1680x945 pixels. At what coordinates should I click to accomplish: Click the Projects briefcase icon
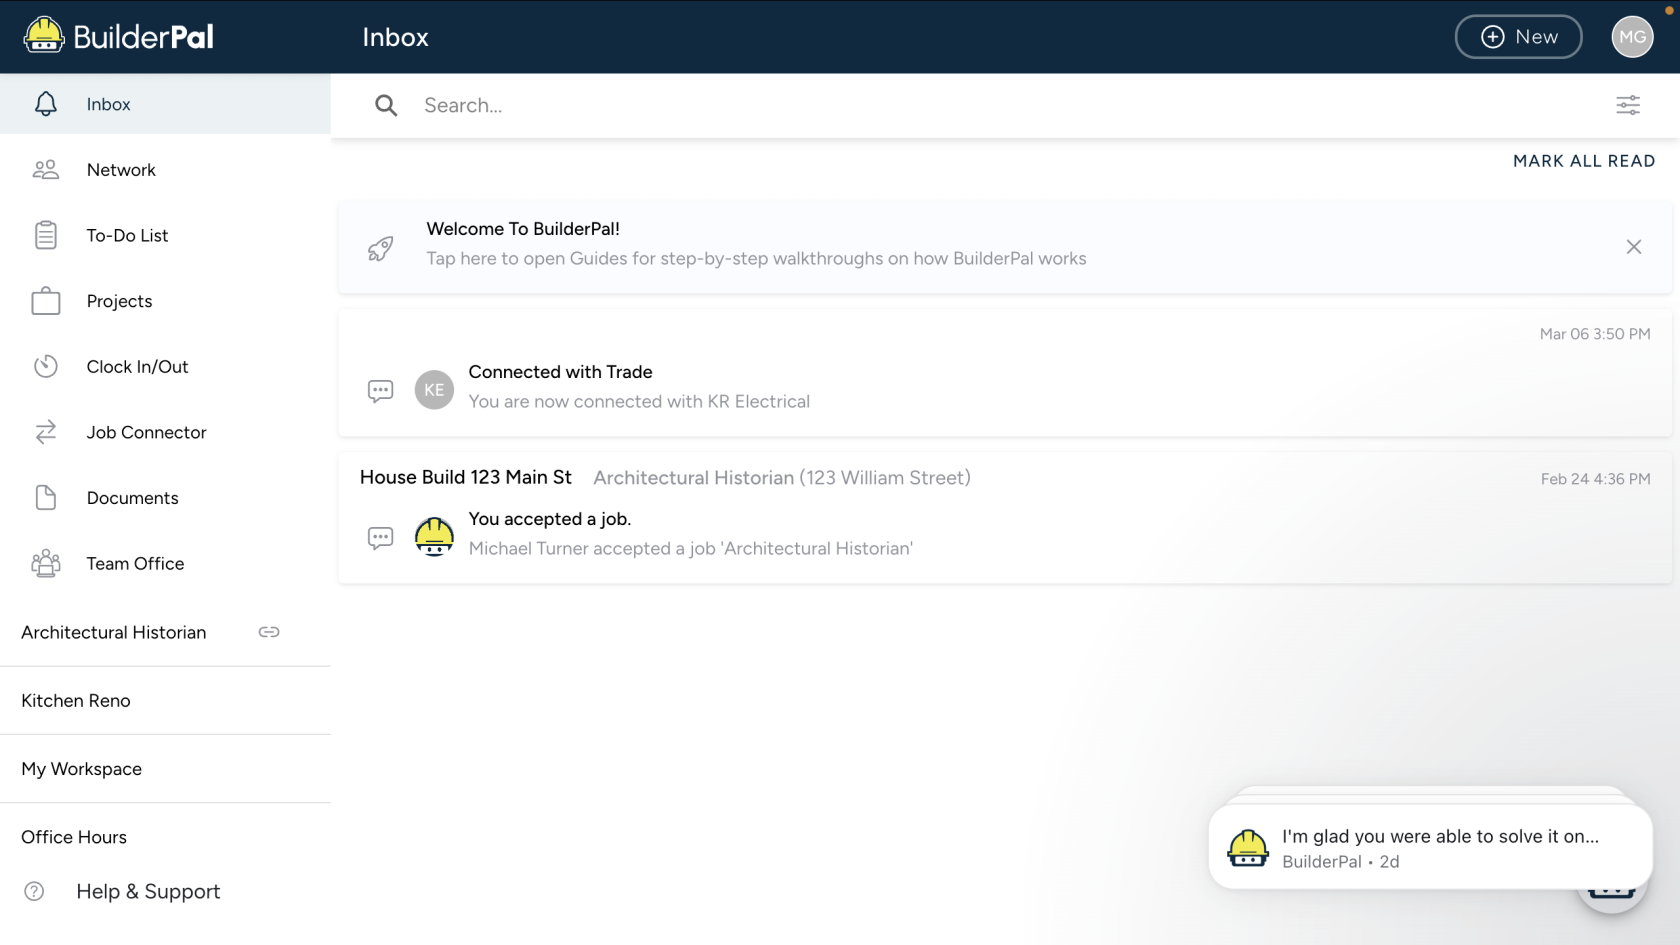46,301
